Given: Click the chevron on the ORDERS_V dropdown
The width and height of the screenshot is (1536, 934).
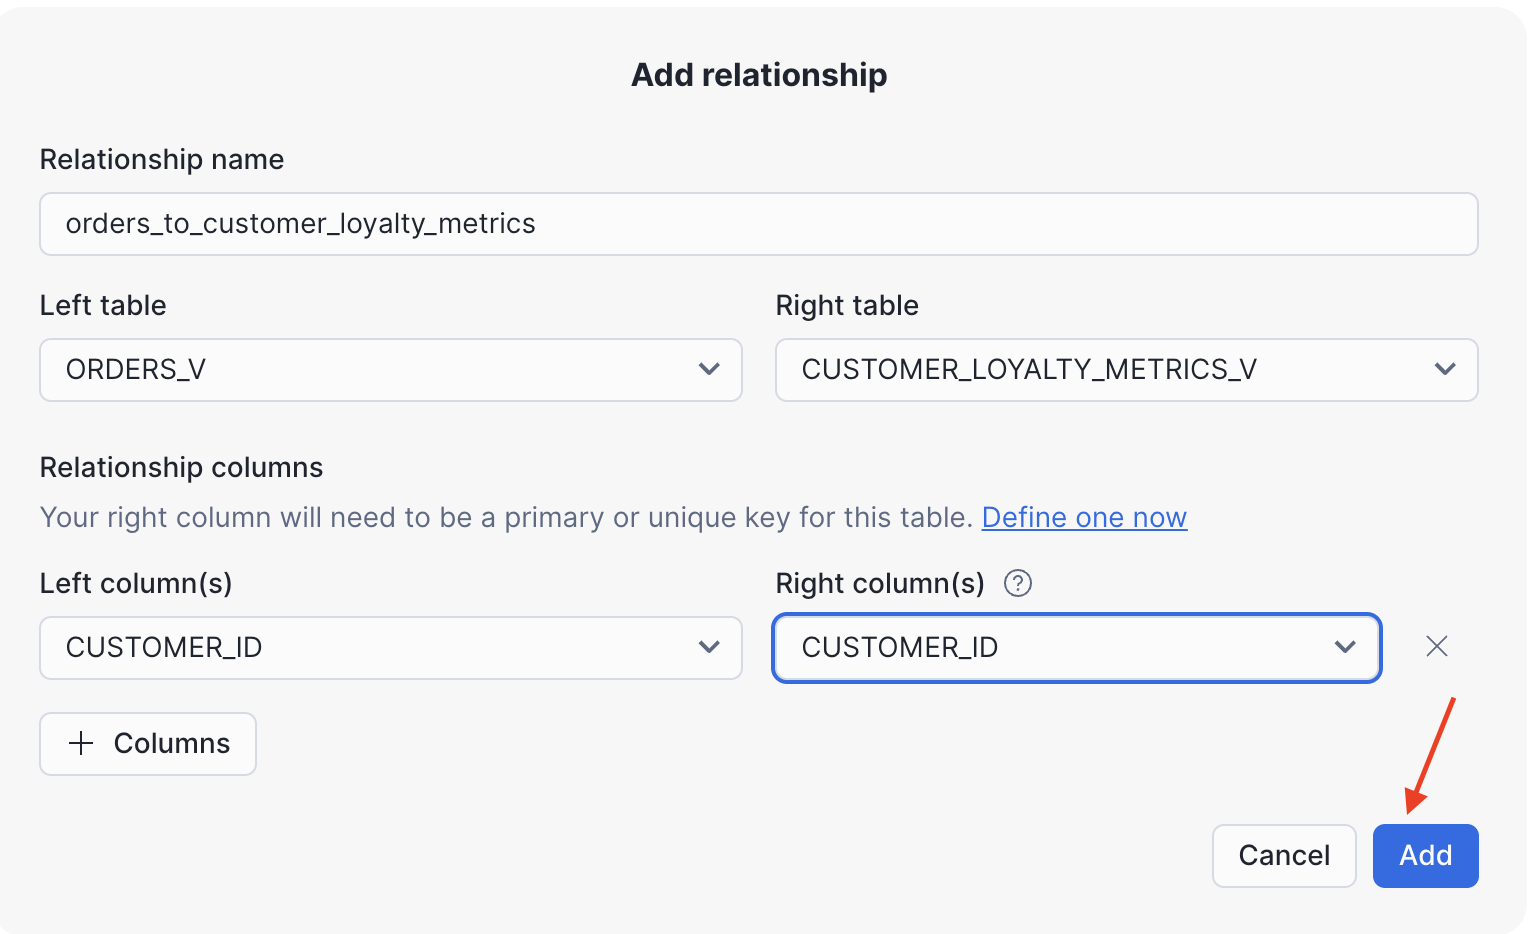Looking at the screenshot, I should tap(710, 370).
